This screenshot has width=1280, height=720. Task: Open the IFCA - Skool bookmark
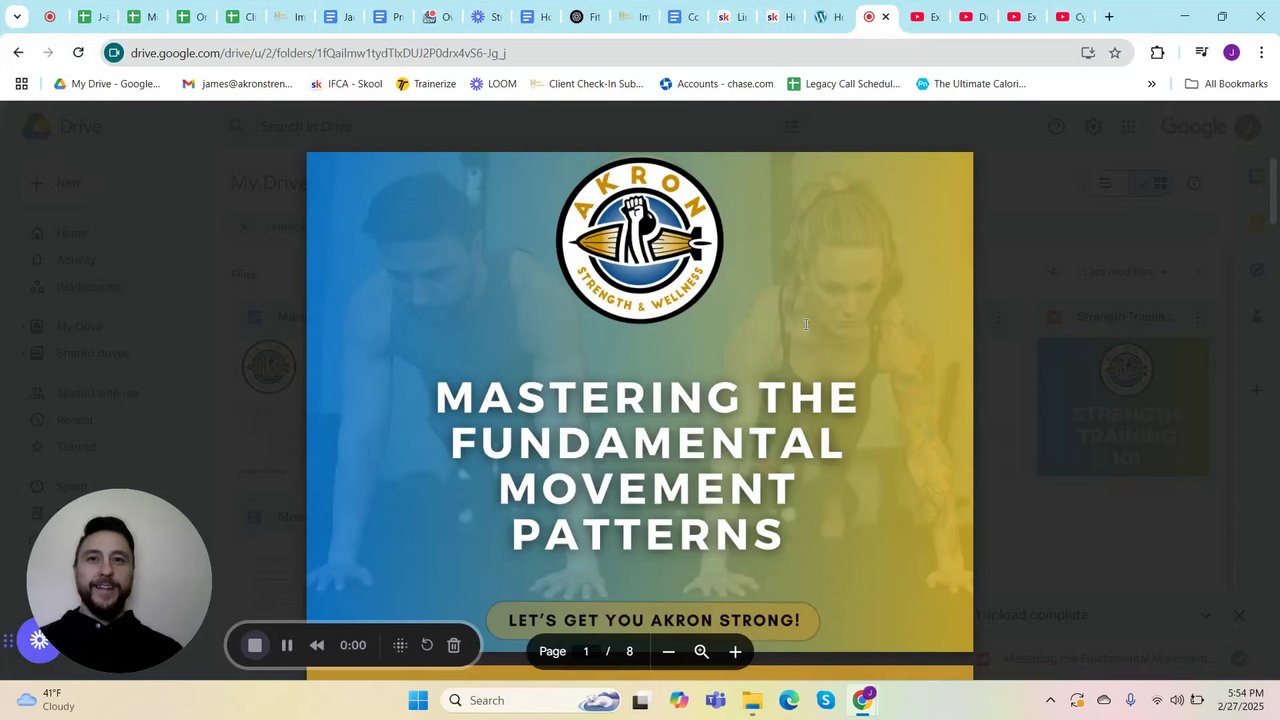(346, 84)
